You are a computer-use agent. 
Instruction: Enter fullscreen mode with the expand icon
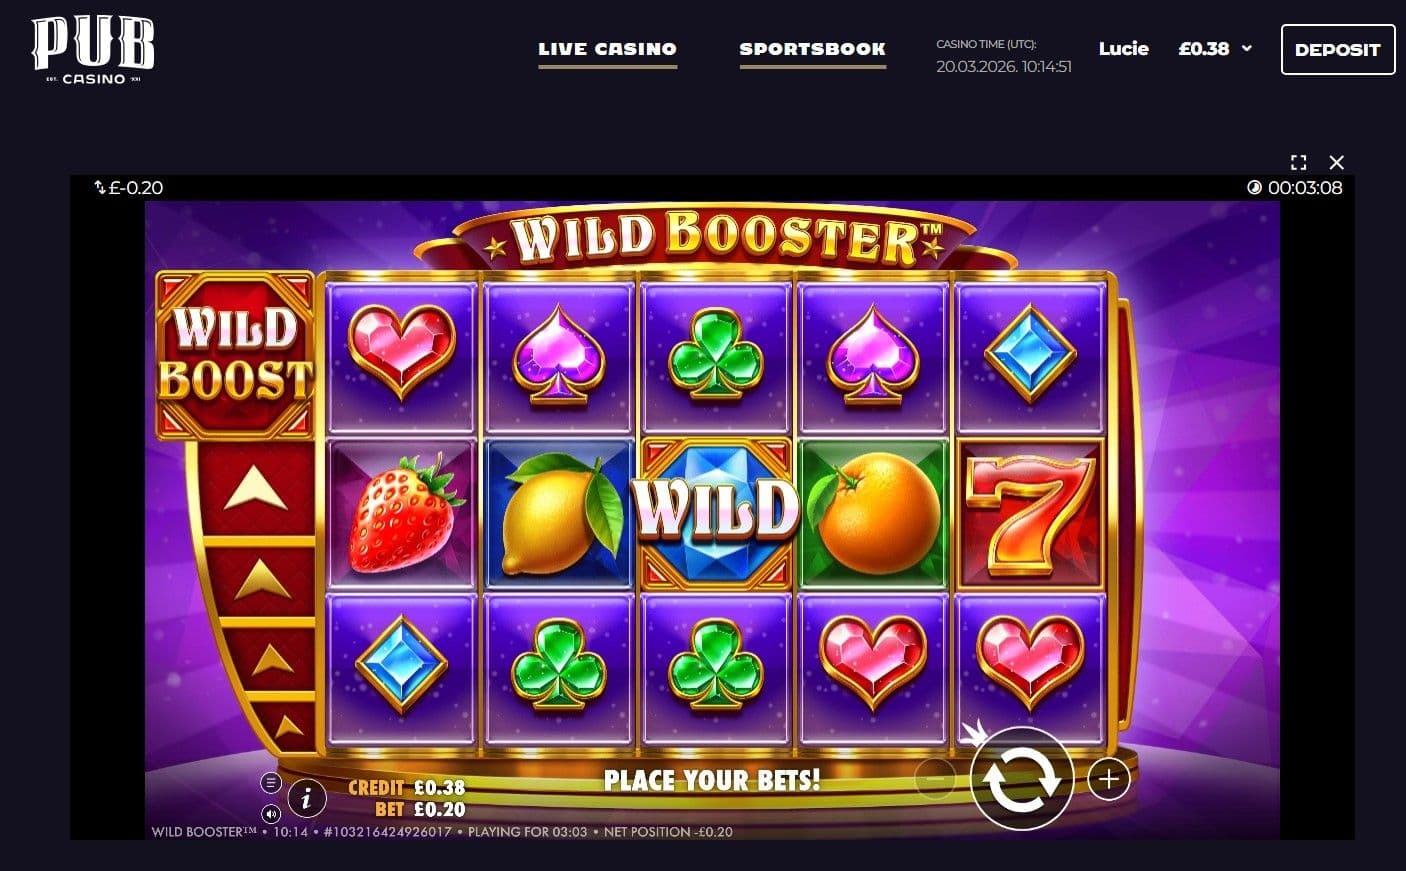point(1298,162)
